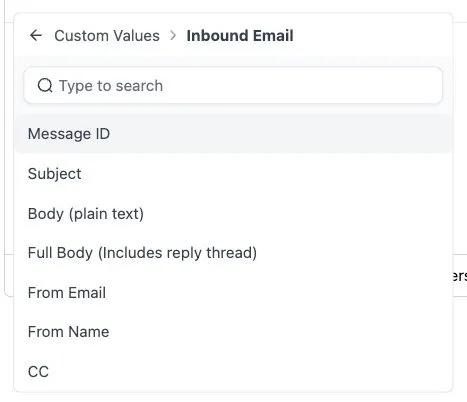Viewport: 467px width, 402px height.
Task: Insert the inbound email Subject value
Action: click(233, 174)
